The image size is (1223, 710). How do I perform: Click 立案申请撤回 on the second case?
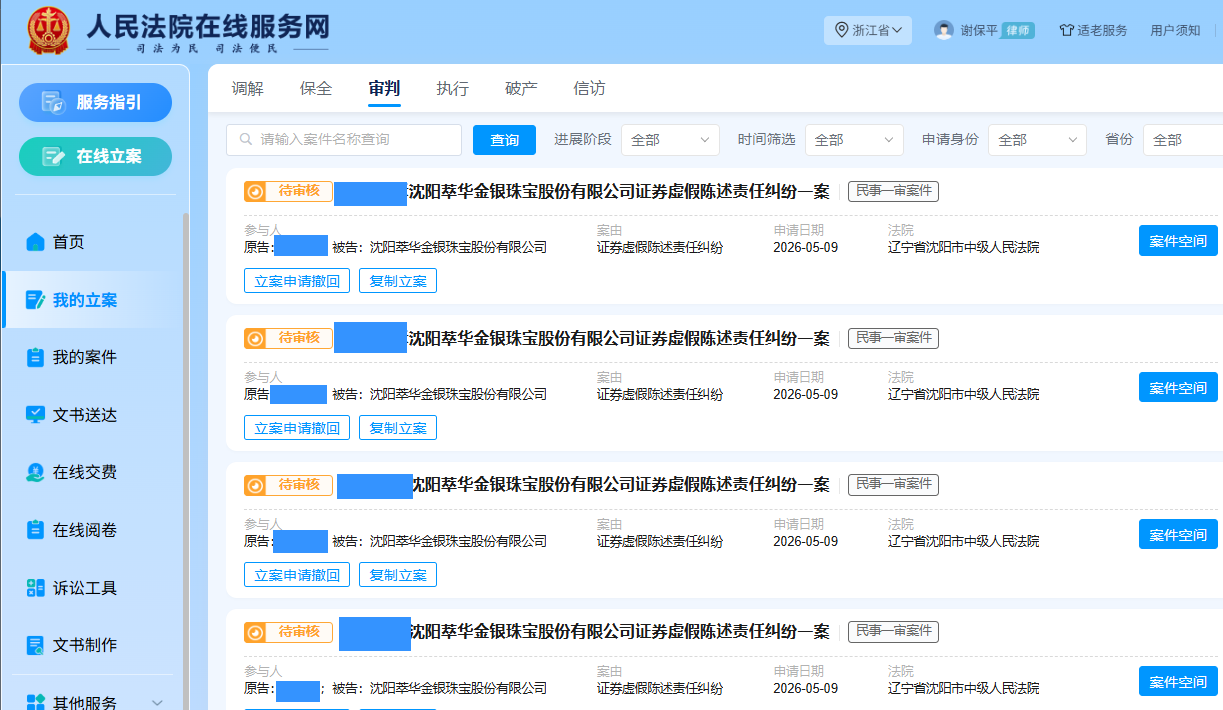[x=297, y=428]
